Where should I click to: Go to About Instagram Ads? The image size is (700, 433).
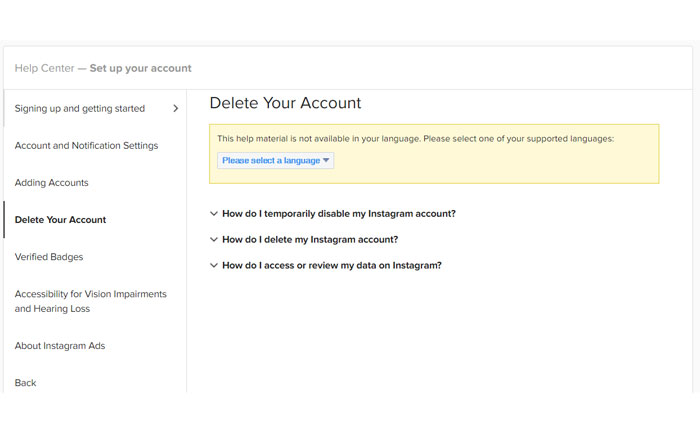(60, 346)
